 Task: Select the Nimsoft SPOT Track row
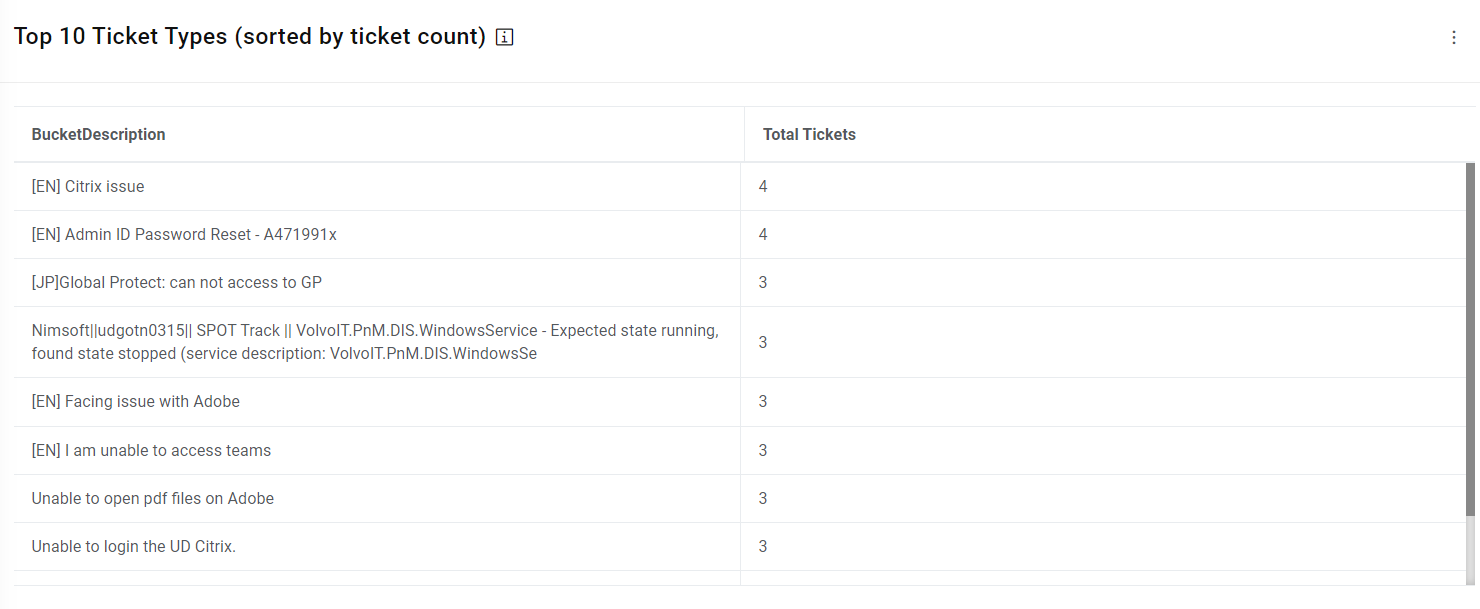point(375,342)
